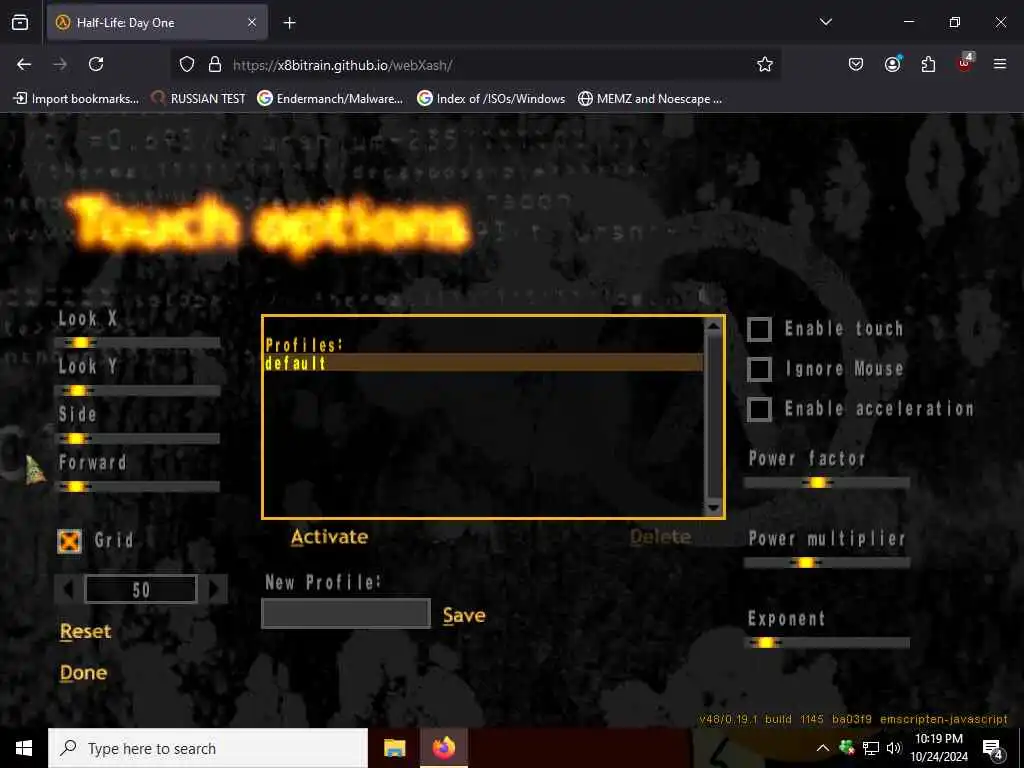Select Half-Life: Day One tab
Image resolution: width=1024 pixels, height=768 pixels.
(157, 23)
